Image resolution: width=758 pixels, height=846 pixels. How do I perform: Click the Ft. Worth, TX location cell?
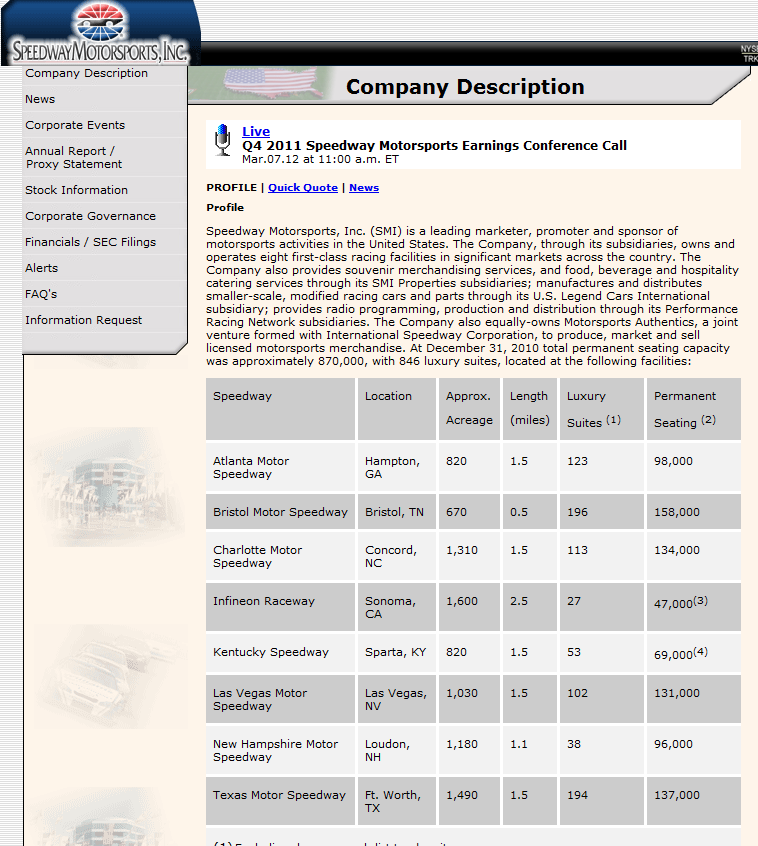pyautogui.click(x=397, y=801)
